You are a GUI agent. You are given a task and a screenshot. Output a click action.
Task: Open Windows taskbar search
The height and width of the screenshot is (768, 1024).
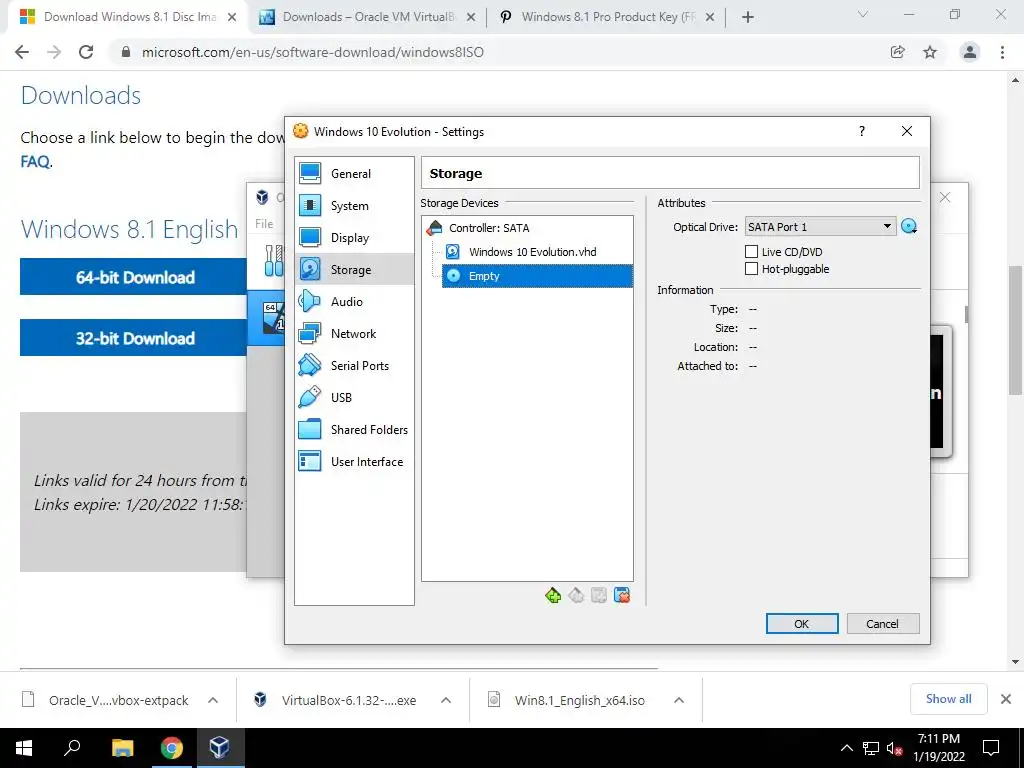(x=72, y=748)
